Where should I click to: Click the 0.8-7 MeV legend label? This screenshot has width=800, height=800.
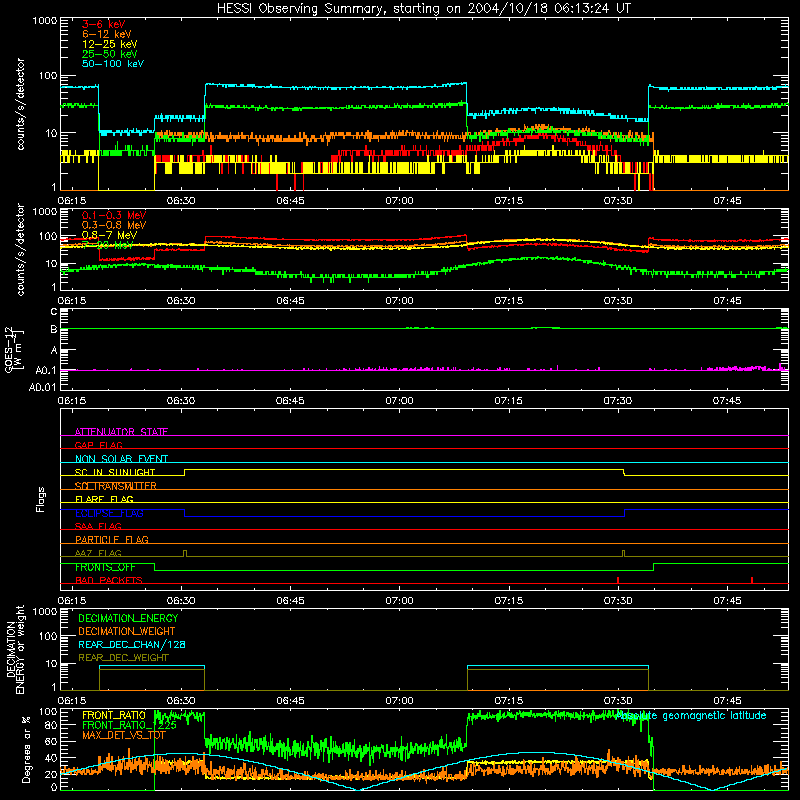pos(109,235)
